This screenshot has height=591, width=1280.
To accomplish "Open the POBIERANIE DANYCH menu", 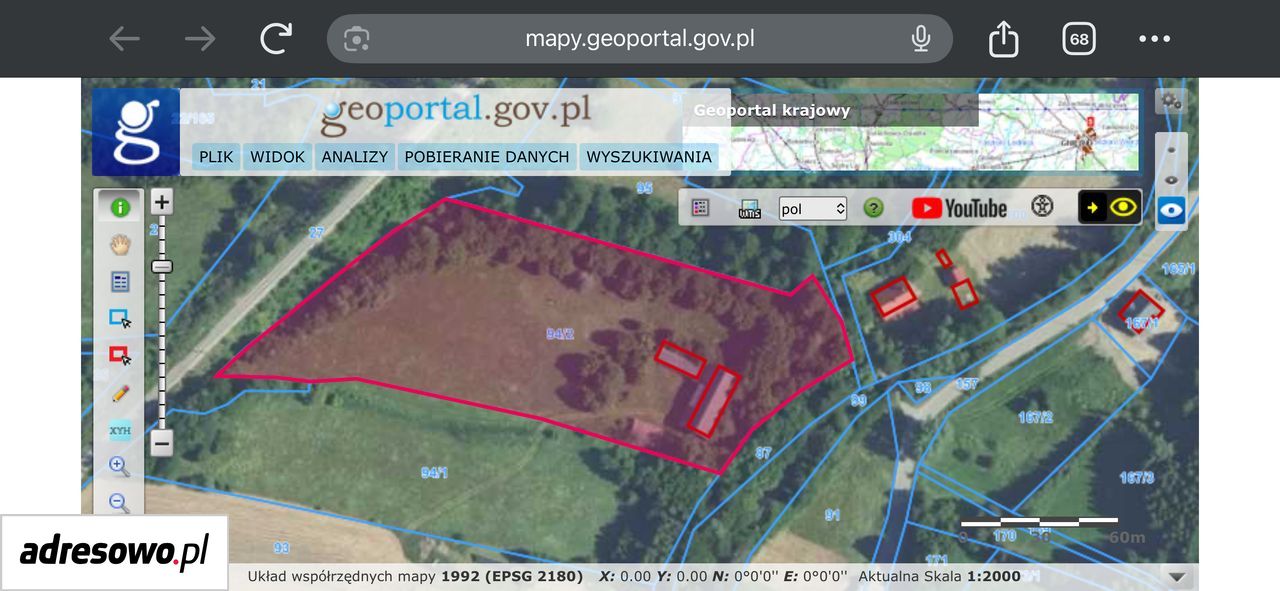I will pyautogui.click(x=487, y=157).
